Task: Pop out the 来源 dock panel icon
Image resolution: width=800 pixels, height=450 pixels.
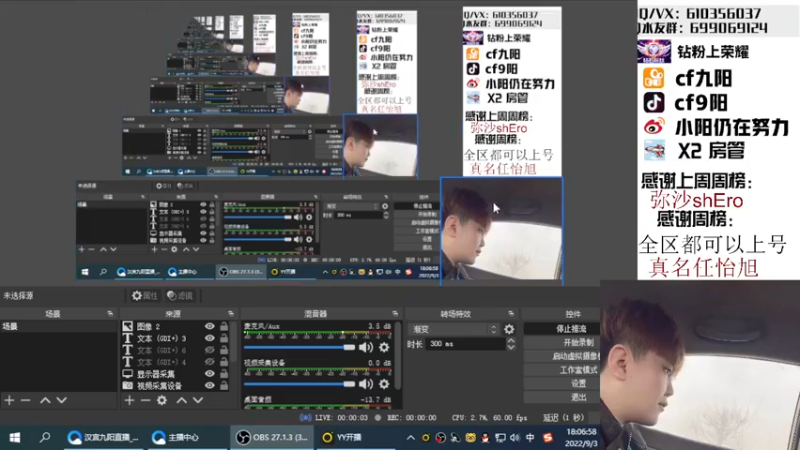Action: (231, 314)
